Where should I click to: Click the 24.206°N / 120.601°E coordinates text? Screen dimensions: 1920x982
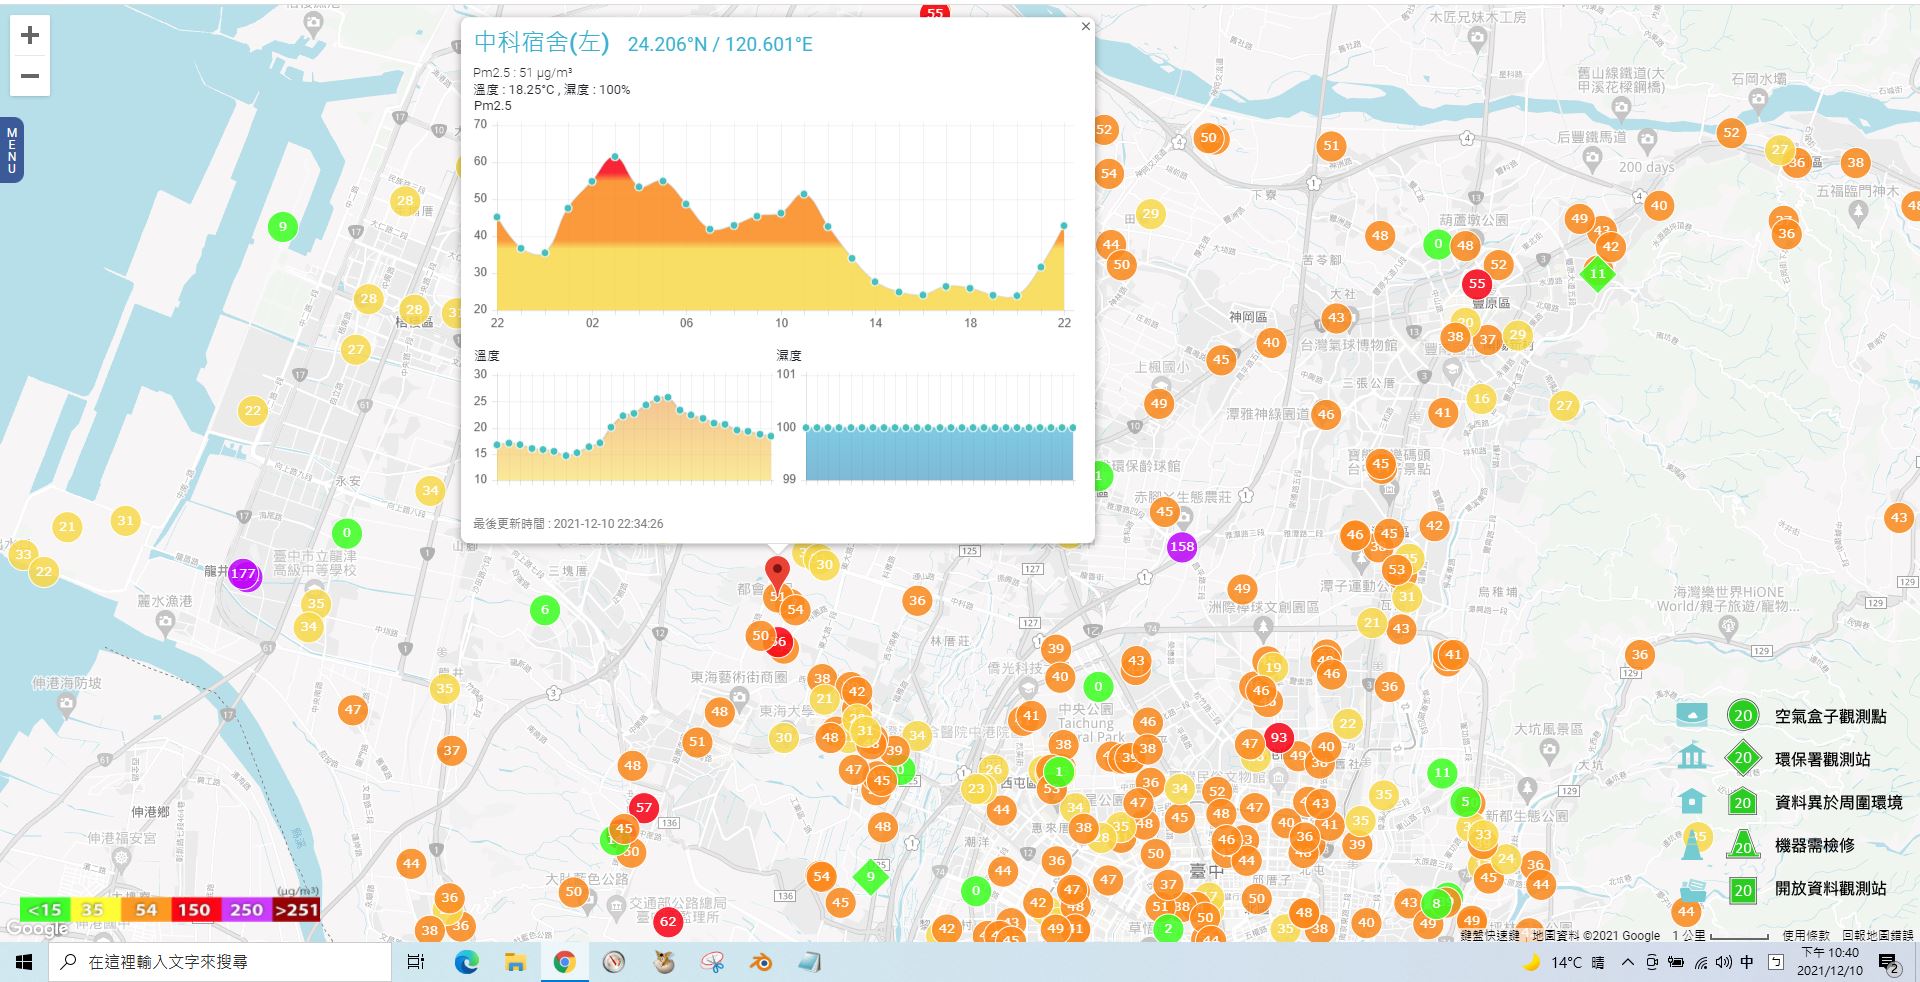[720, 45]
